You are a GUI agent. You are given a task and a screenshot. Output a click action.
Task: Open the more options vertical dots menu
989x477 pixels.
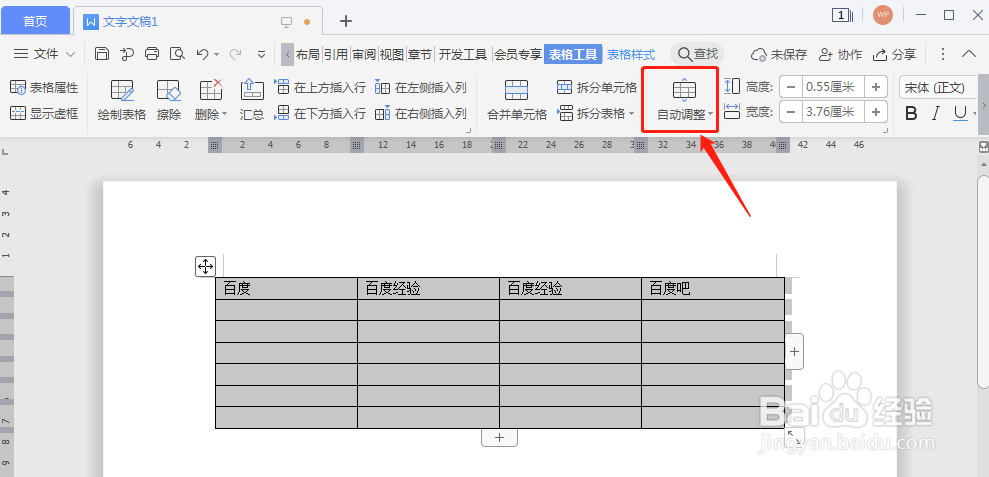[x=943, y=54]
